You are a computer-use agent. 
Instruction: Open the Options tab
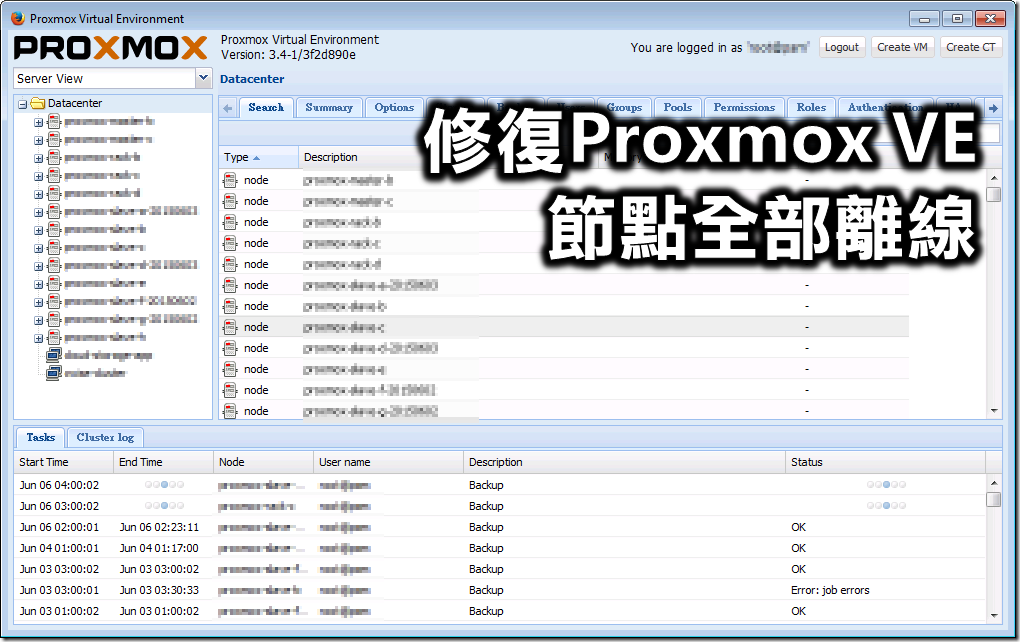coord(394,107)
